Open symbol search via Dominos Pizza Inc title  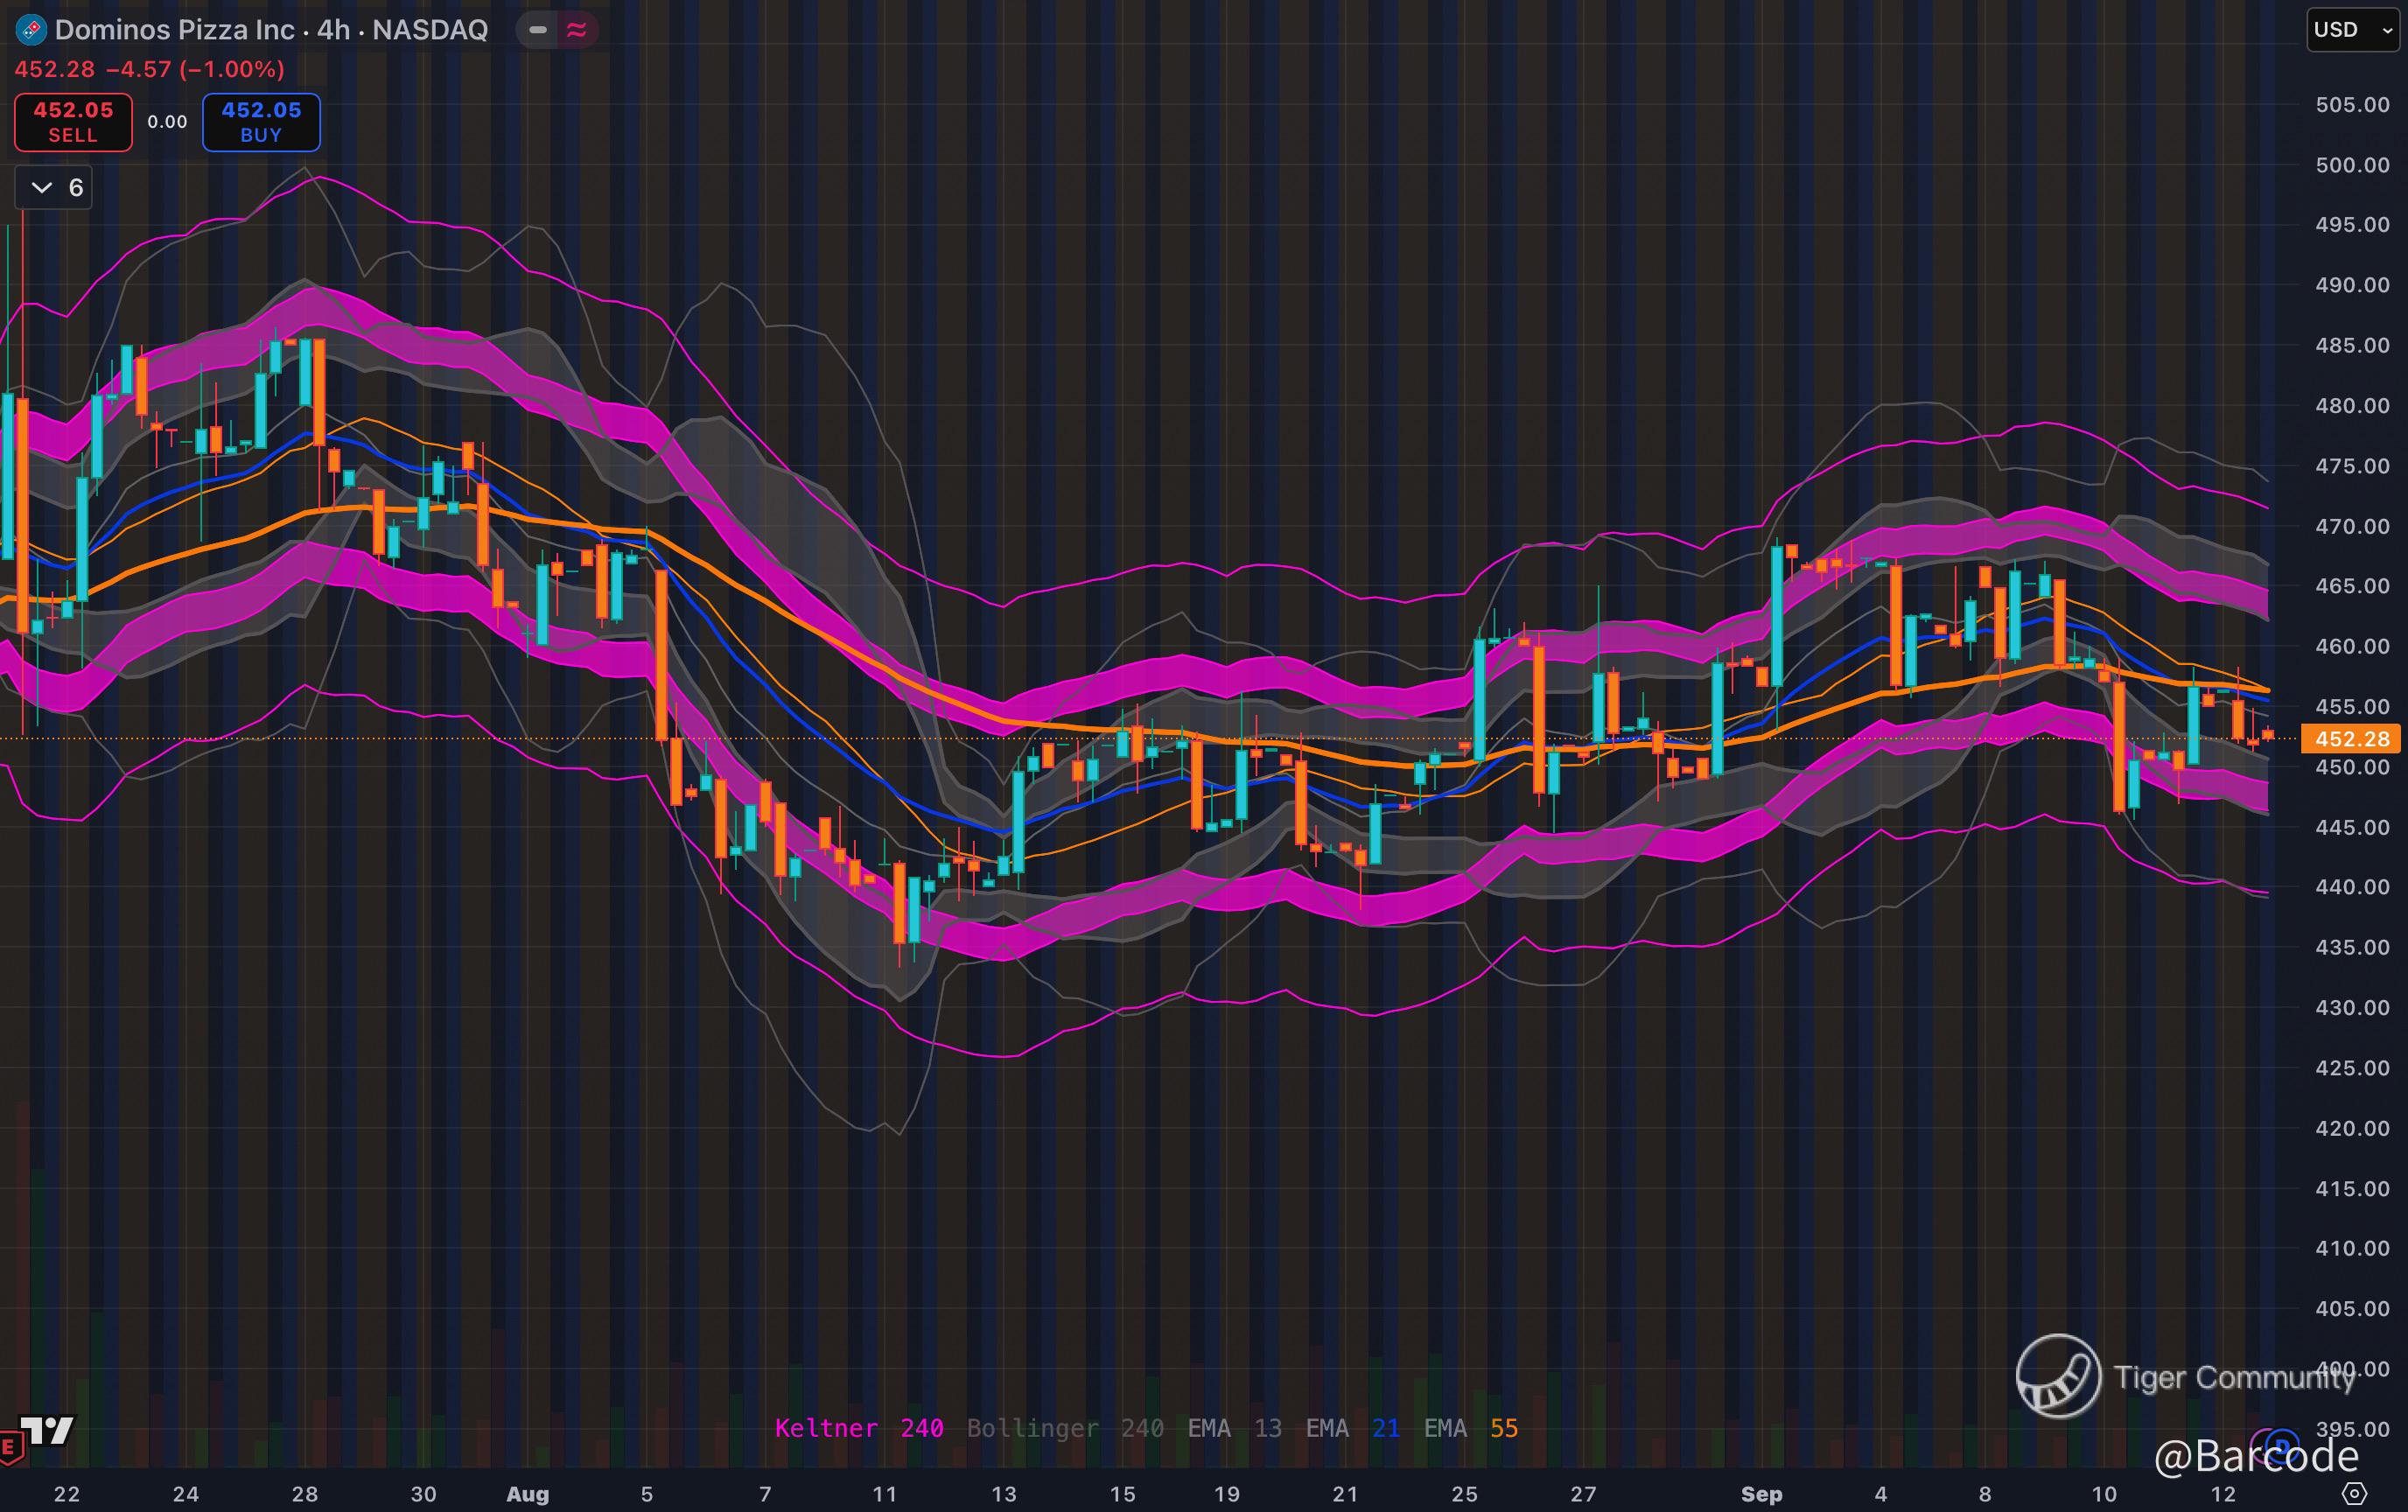click(175, 30)
